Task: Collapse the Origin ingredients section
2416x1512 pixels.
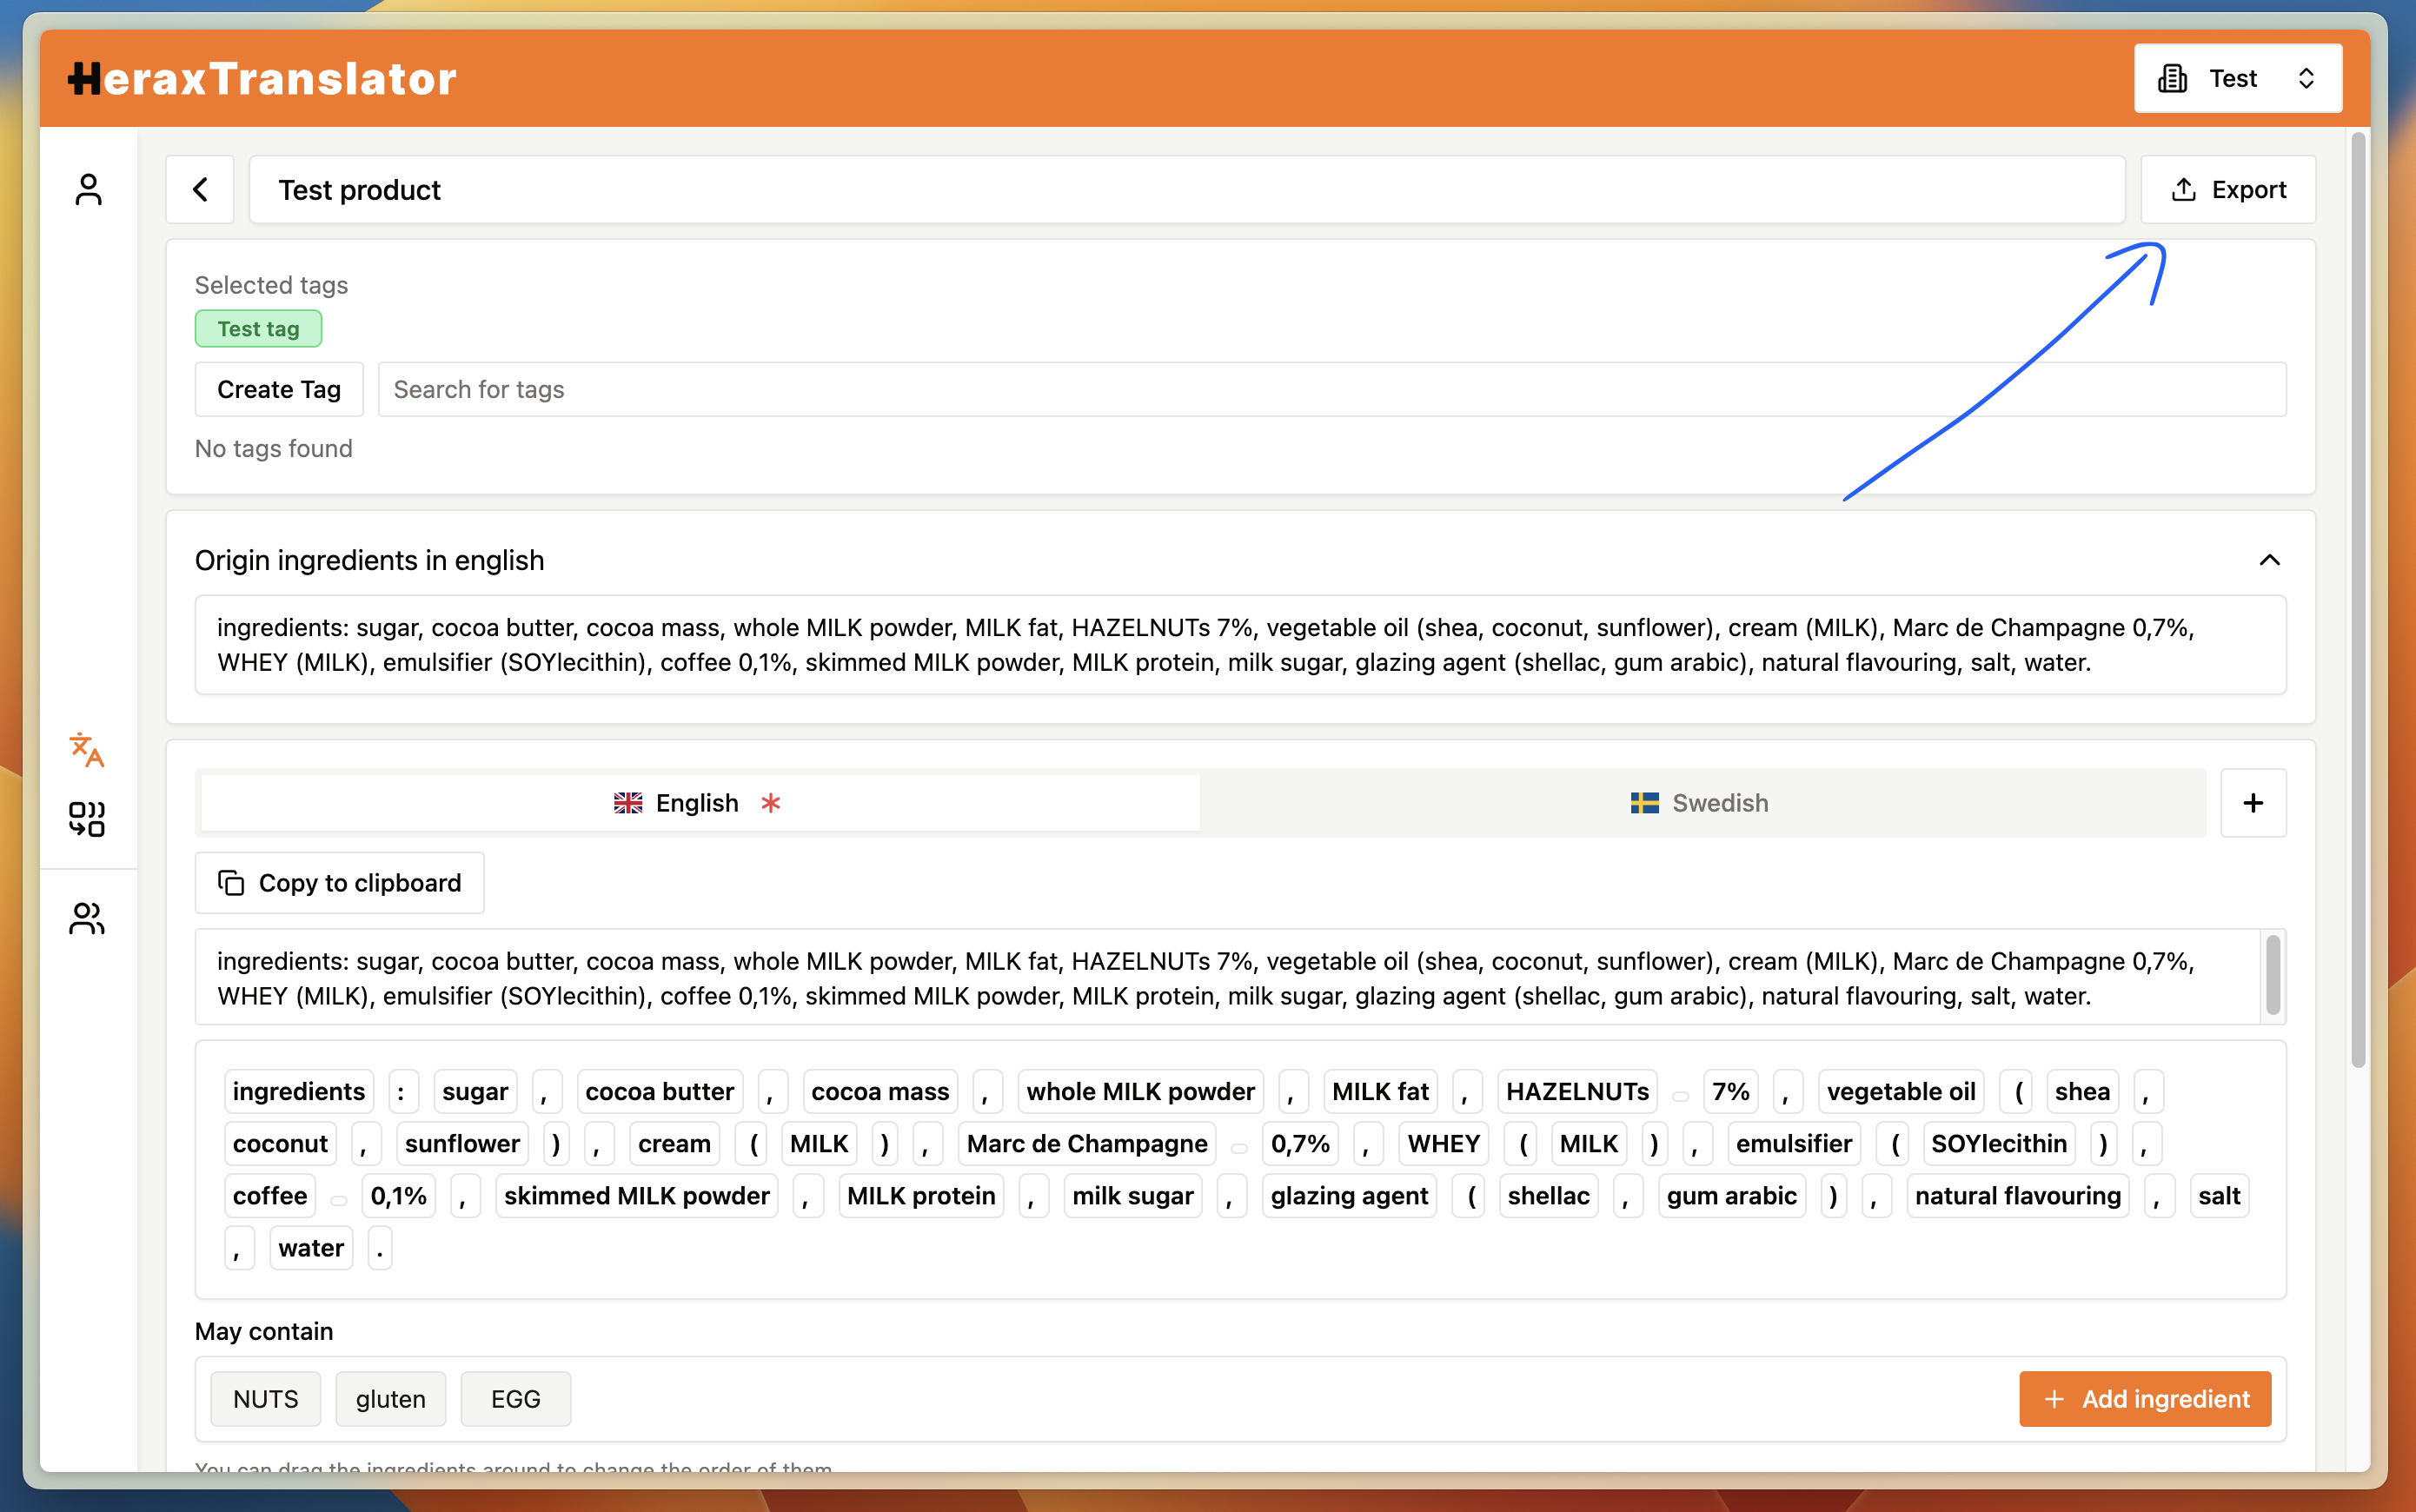Action: [2269, 560]
